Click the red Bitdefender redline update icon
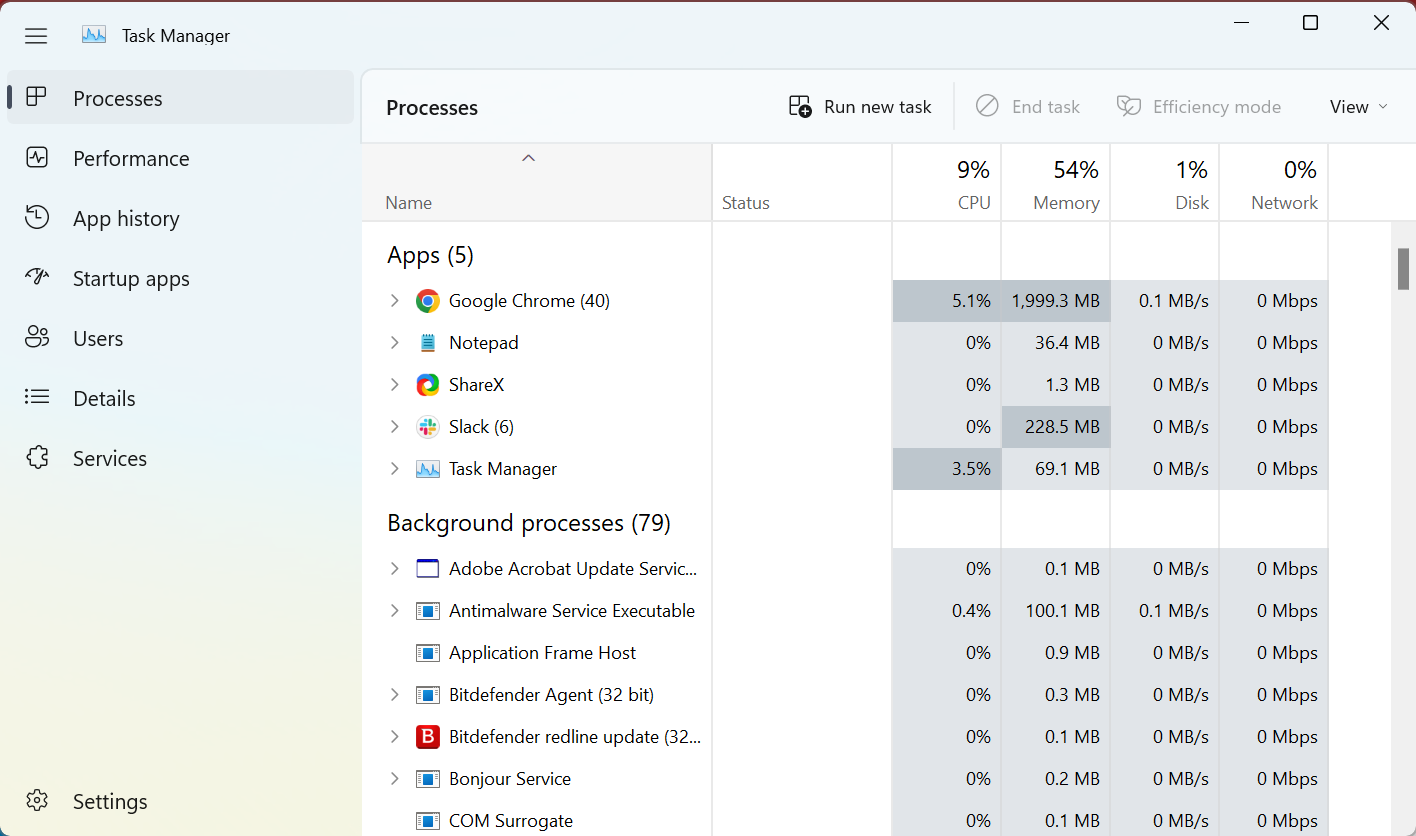The width and height of the screenshot is (1416, 836). (x=428, y=737)
